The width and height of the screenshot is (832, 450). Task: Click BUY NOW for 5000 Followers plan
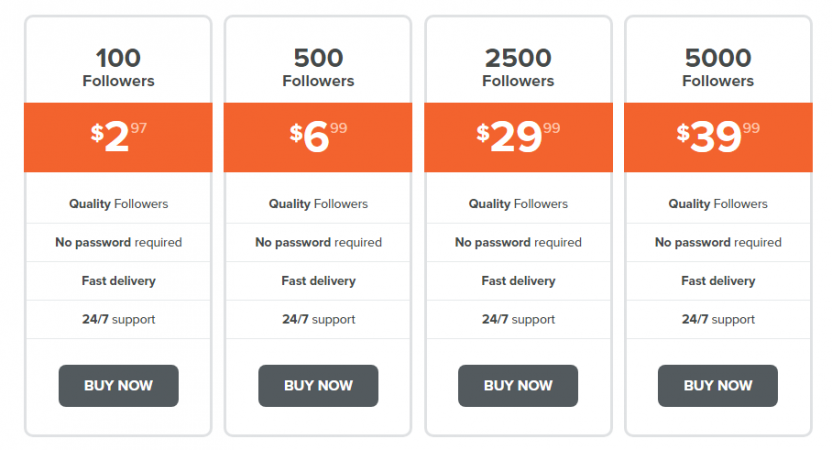(x=718, y=386)
